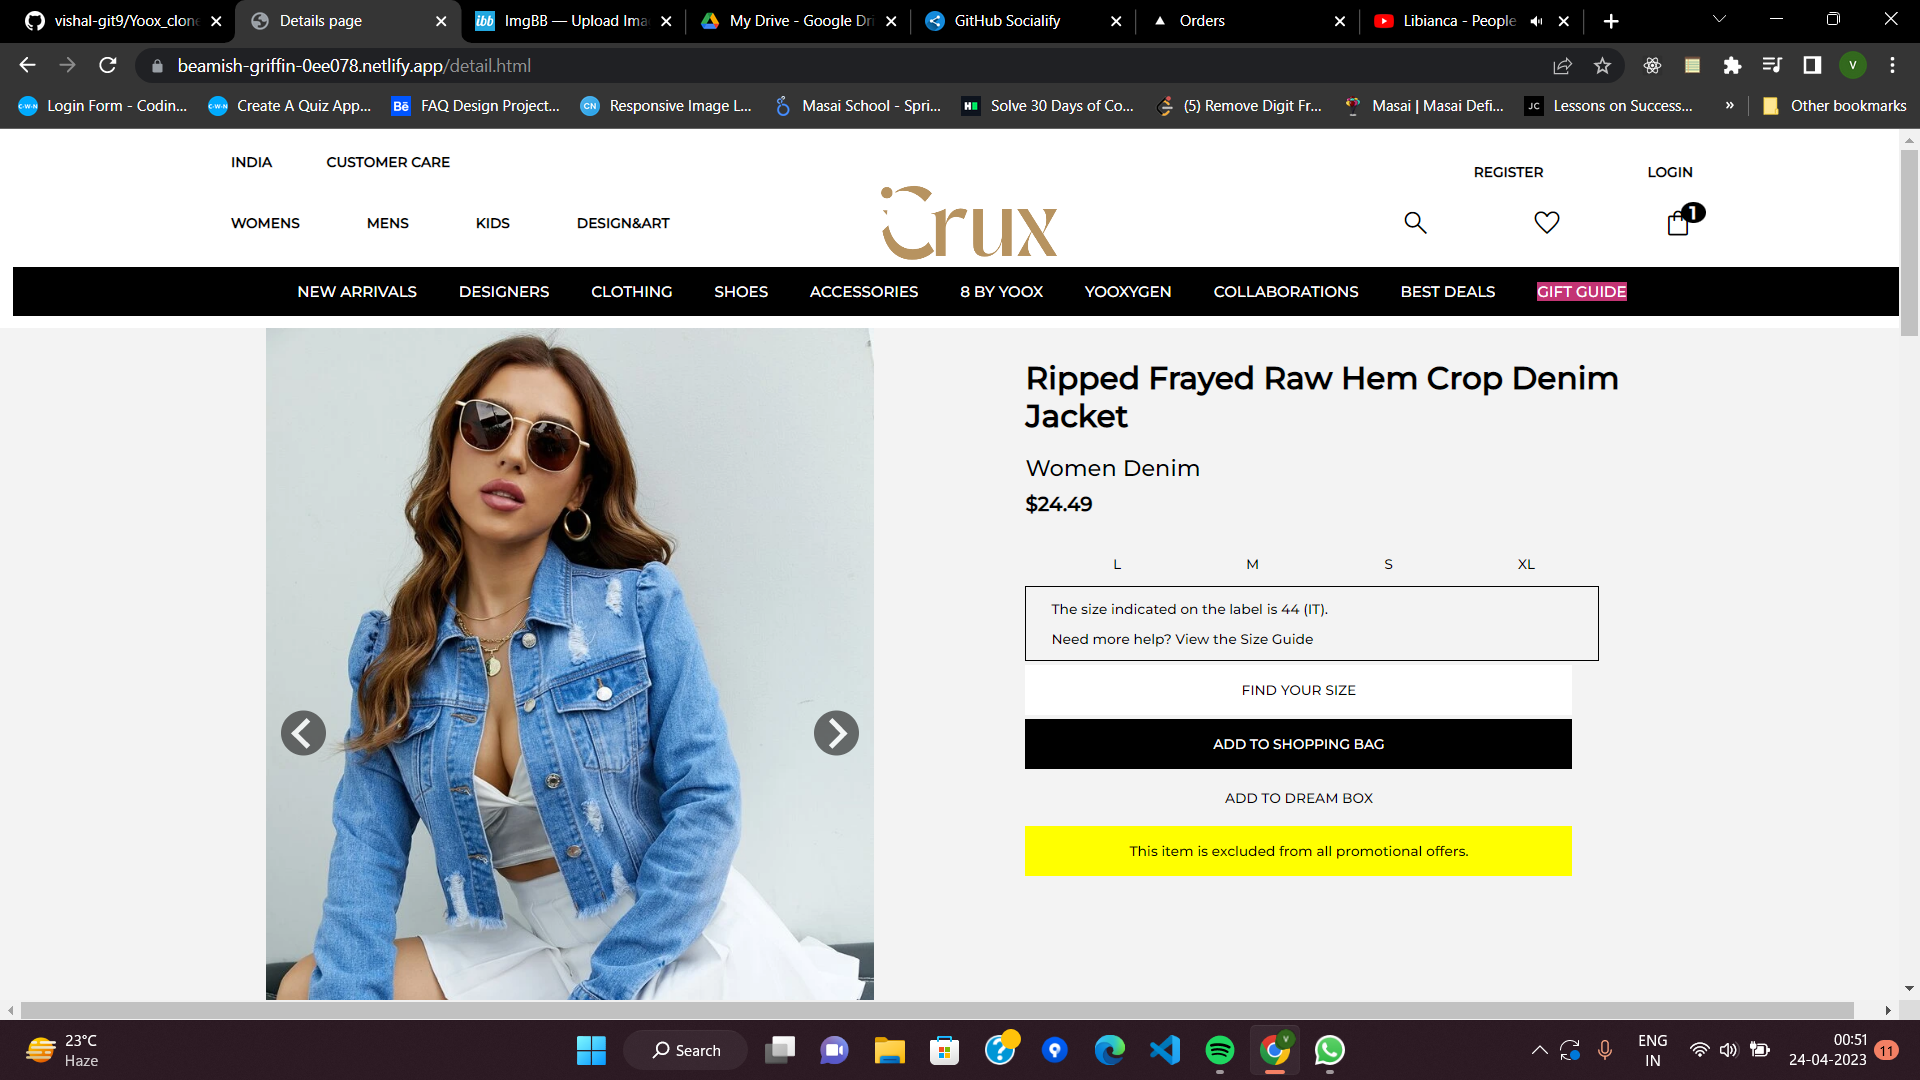The width and height of the screenshot is (1920, 1080).
Task: Show next product image arrow
Action: point(836,733)
